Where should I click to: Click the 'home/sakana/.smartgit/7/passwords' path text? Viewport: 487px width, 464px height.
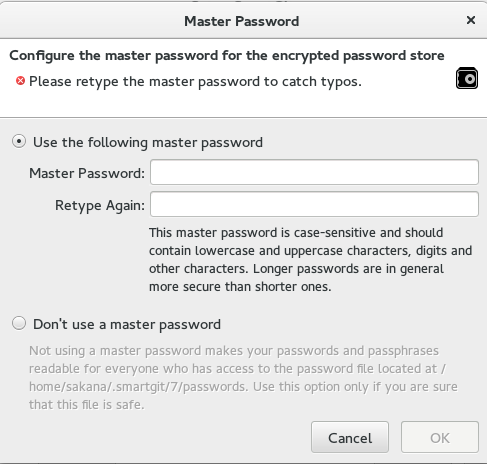pyautogui.click(x=138, y=387)
